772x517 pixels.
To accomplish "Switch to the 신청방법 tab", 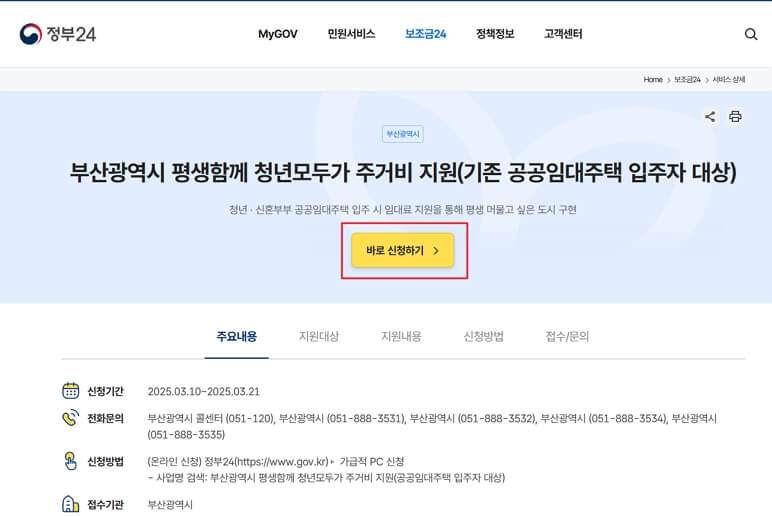I will (x=483, y=337).
